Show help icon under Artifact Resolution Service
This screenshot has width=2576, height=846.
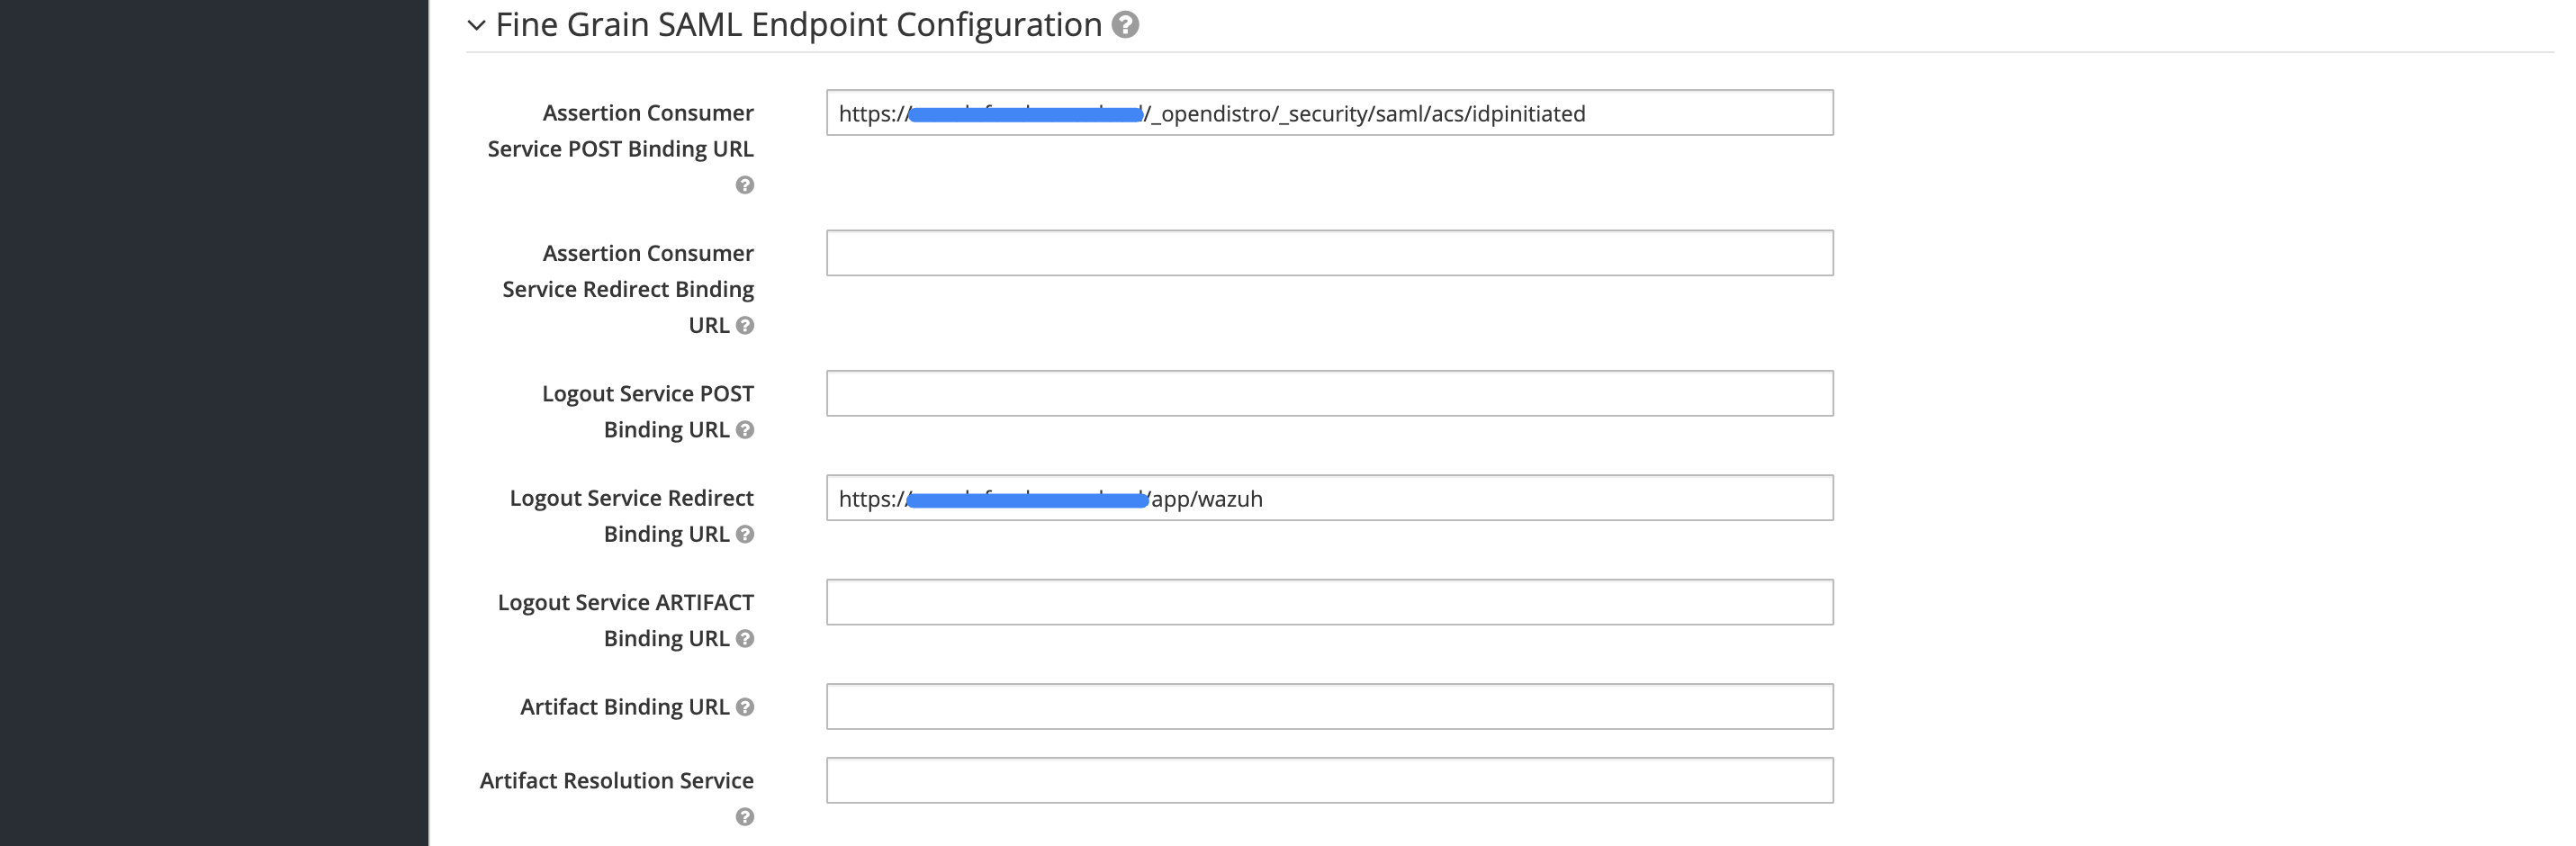[745, 817]
